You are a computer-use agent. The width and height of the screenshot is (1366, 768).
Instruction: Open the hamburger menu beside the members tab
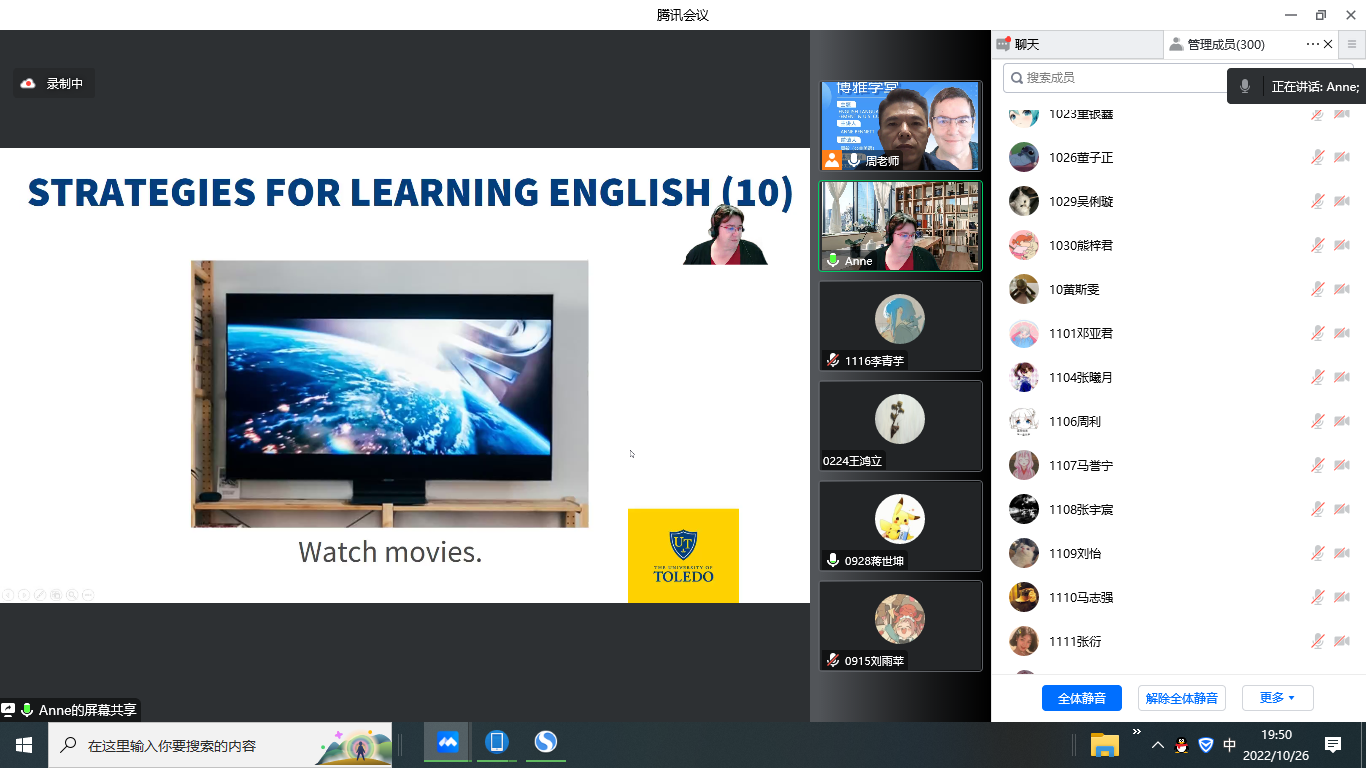pos(1352,44)
